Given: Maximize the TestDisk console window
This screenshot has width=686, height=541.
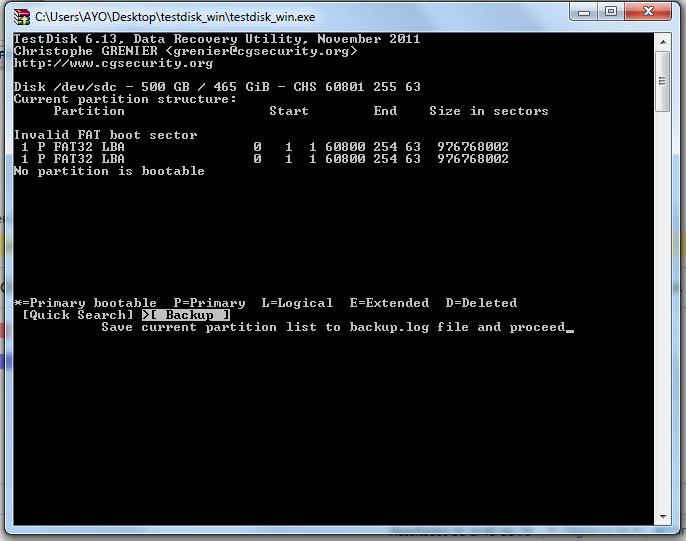Looking at the screenshot, I should coord(611,13).
